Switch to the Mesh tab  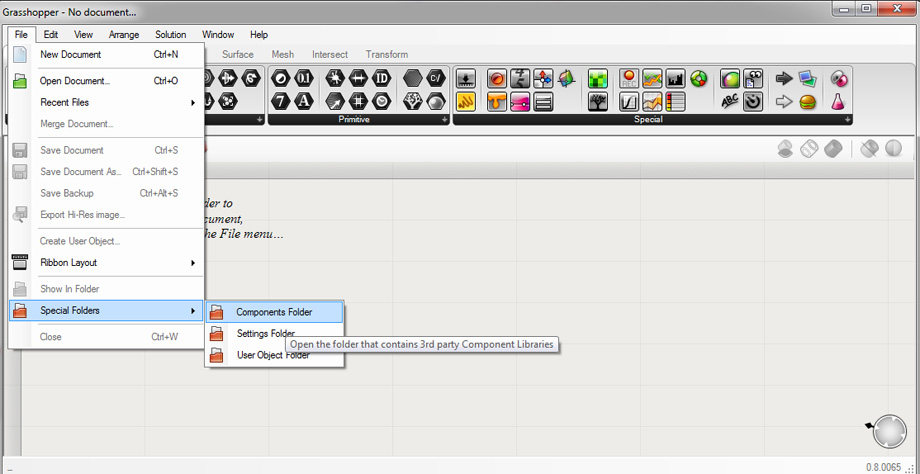283,55
